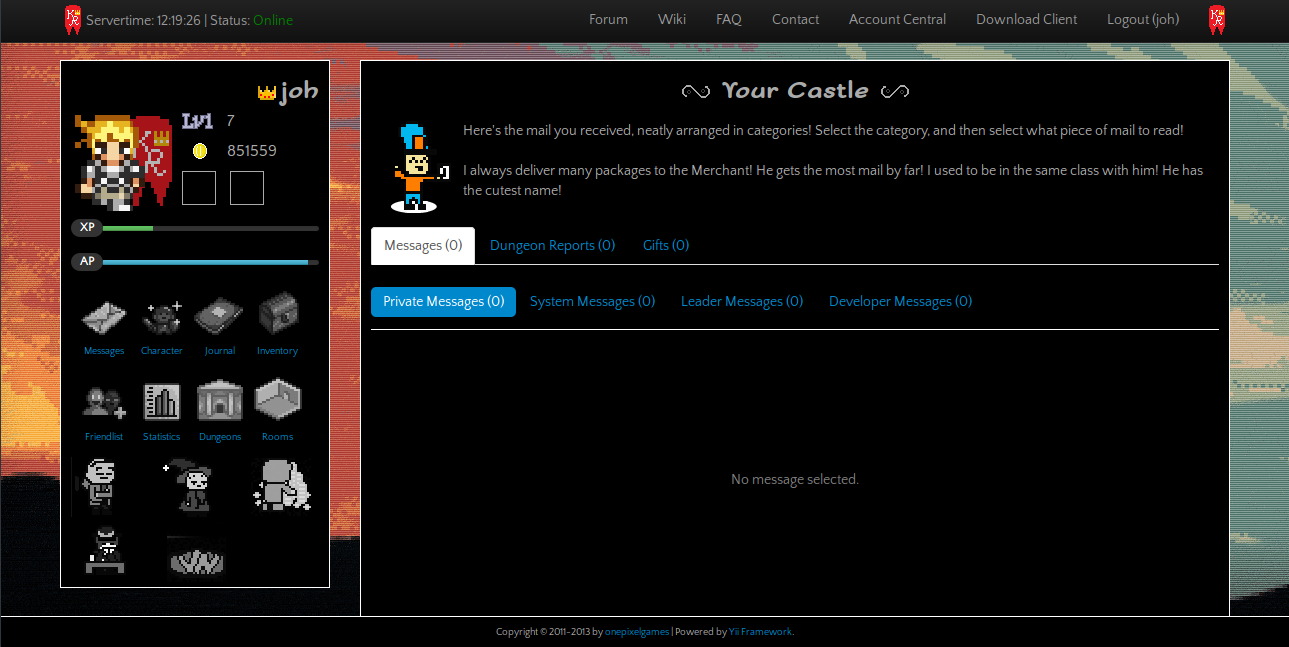Click the Dungeons text label
This screenshot has width=1289, height=647.
coord(220,437)
